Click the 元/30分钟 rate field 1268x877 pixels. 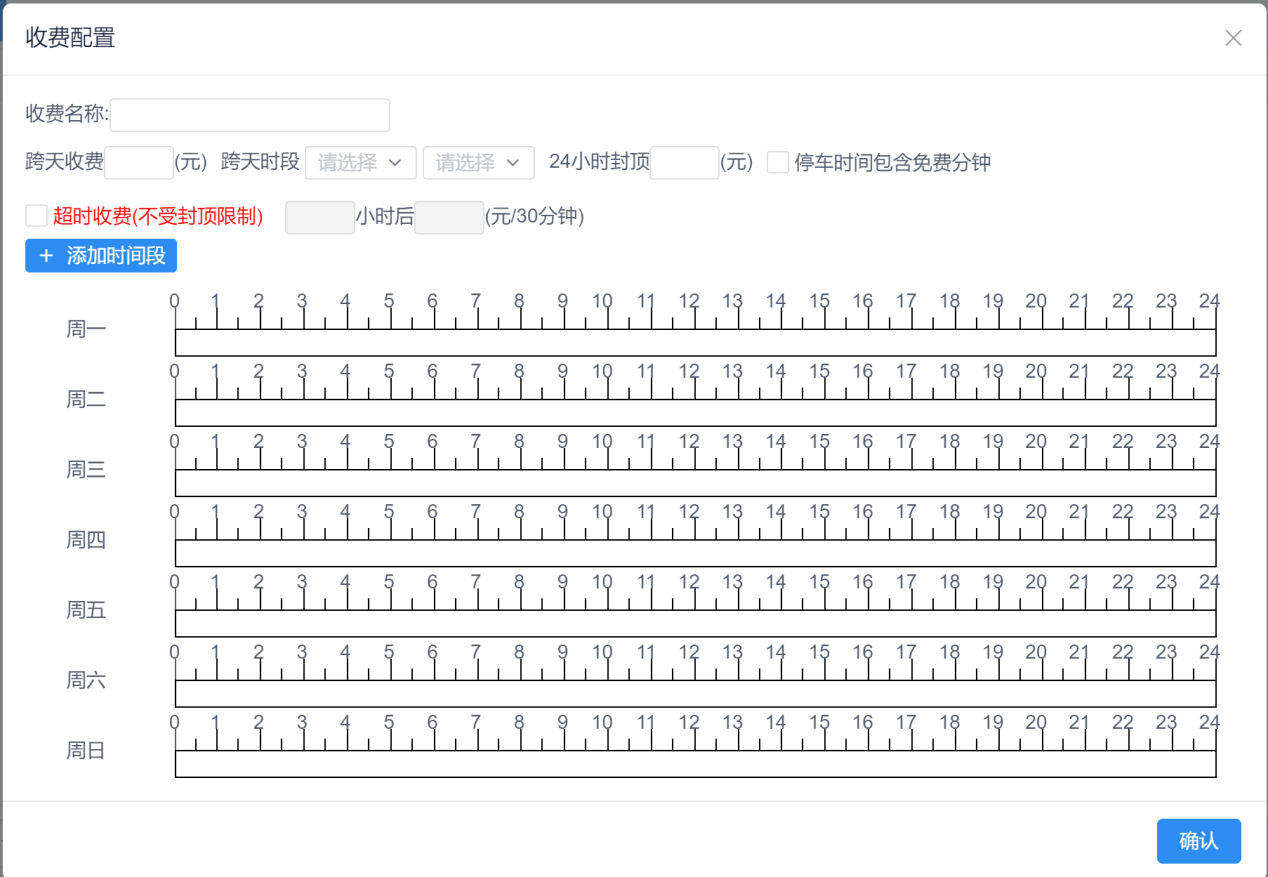[449, 217]
